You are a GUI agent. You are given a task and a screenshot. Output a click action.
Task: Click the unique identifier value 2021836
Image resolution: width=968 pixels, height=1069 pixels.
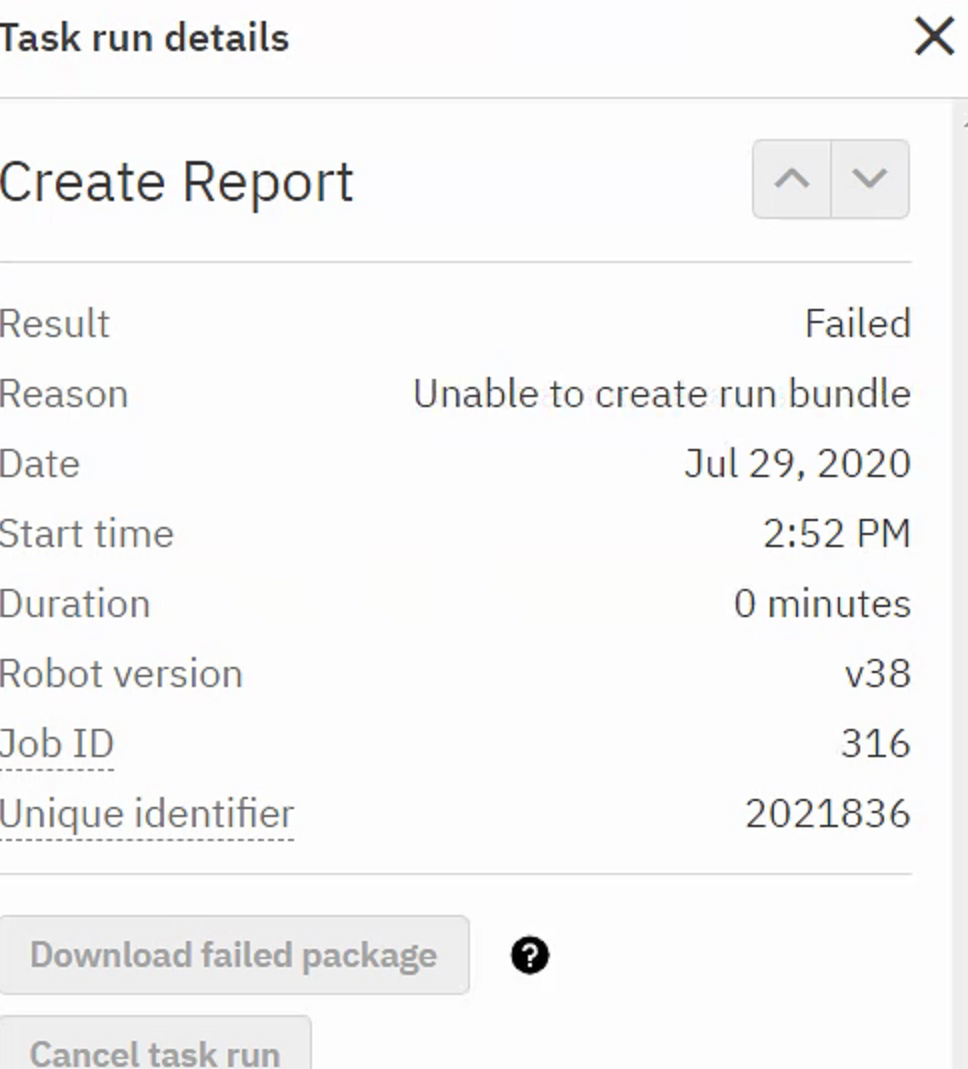tap(827, 814)
